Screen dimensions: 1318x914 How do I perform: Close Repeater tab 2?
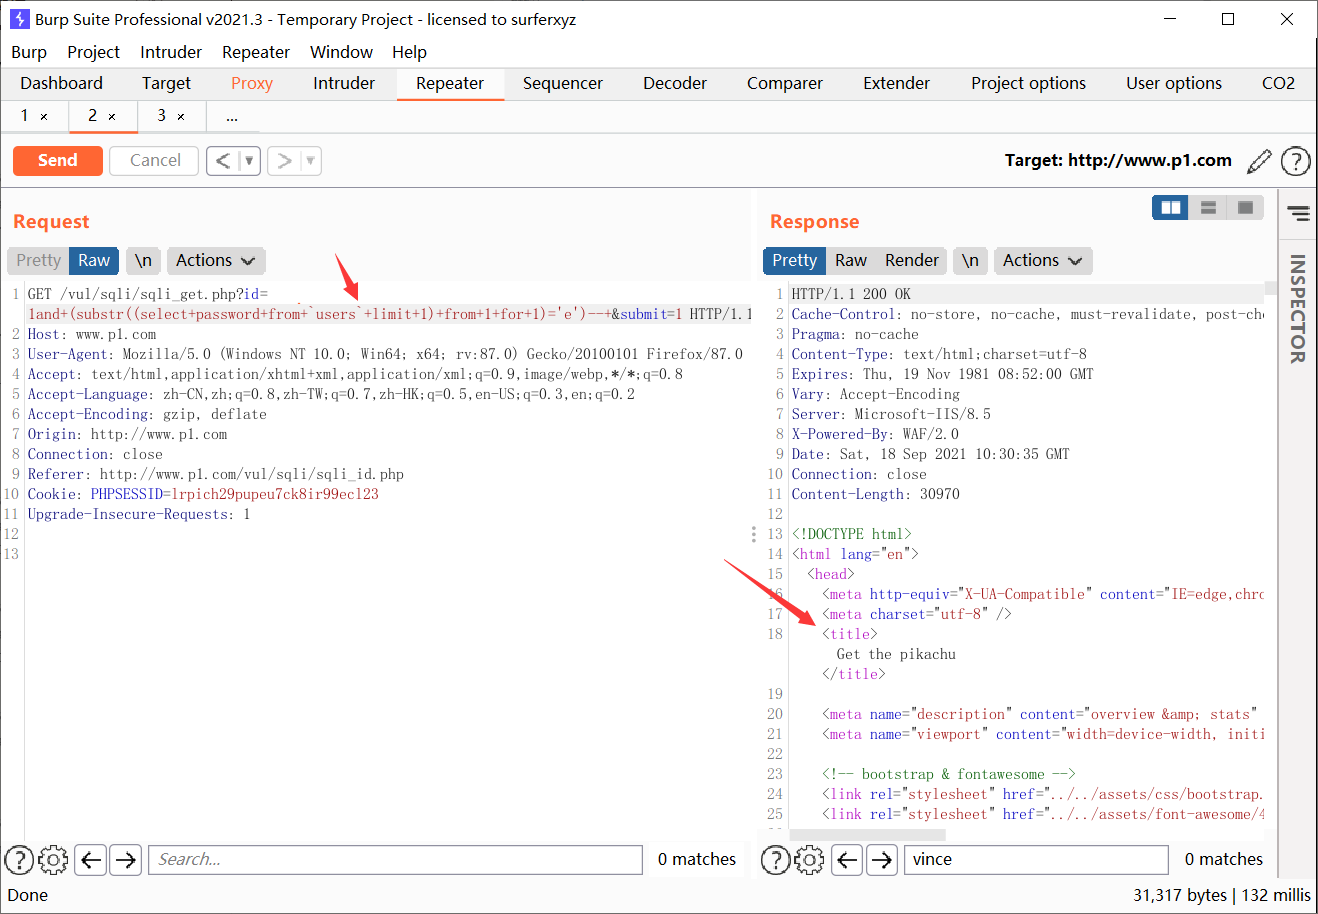tap(112, 117)
